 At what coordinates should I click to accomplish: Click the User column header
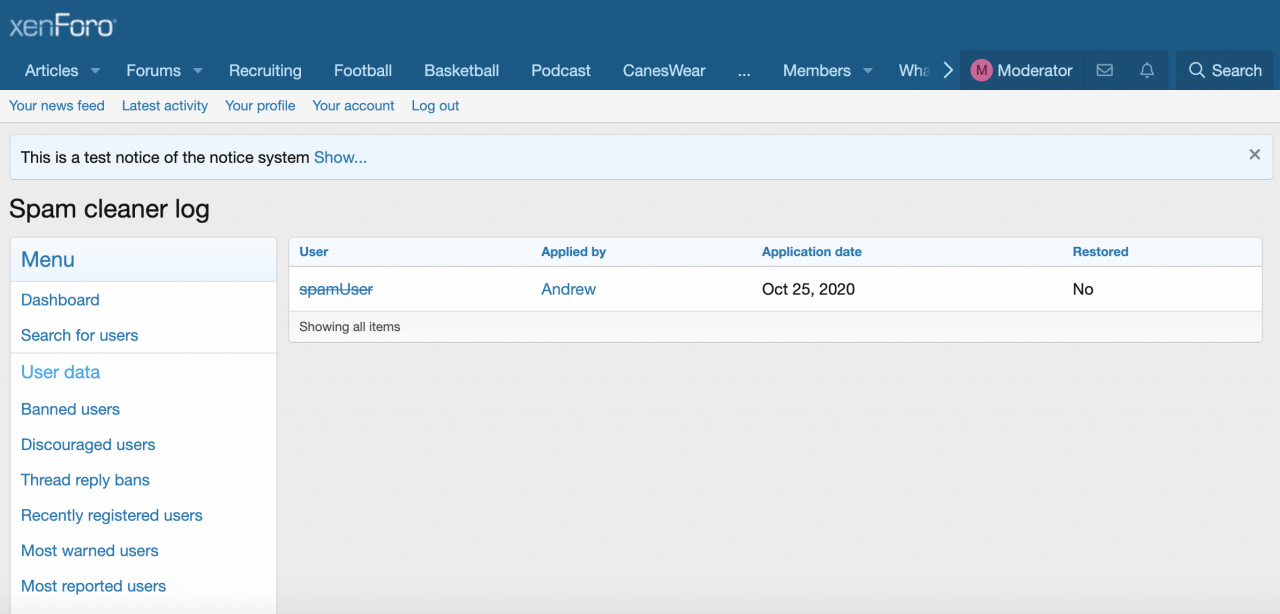pyautogui.click(x=314, y=252)
